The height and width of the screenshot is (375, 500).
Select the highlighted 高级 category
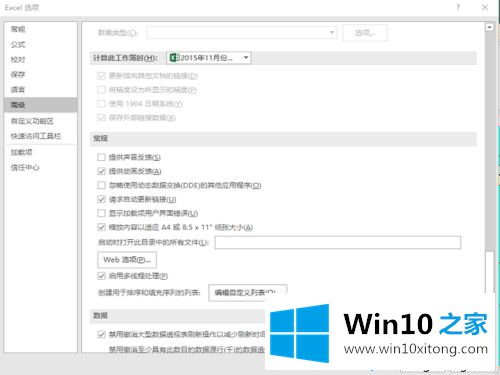(41, 105)
